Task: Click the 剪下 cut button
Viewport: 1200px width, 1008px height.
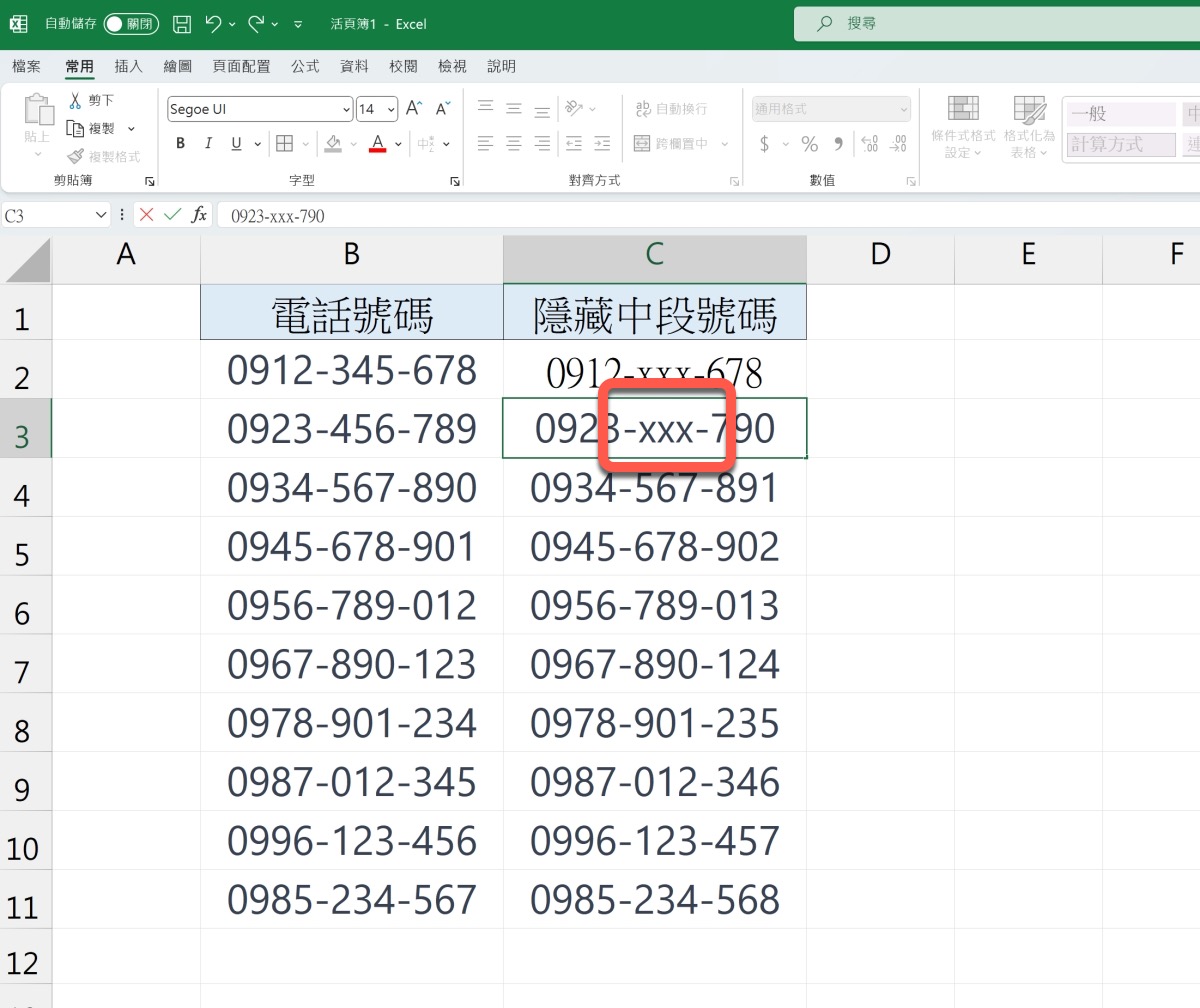Action: point(91,100)
